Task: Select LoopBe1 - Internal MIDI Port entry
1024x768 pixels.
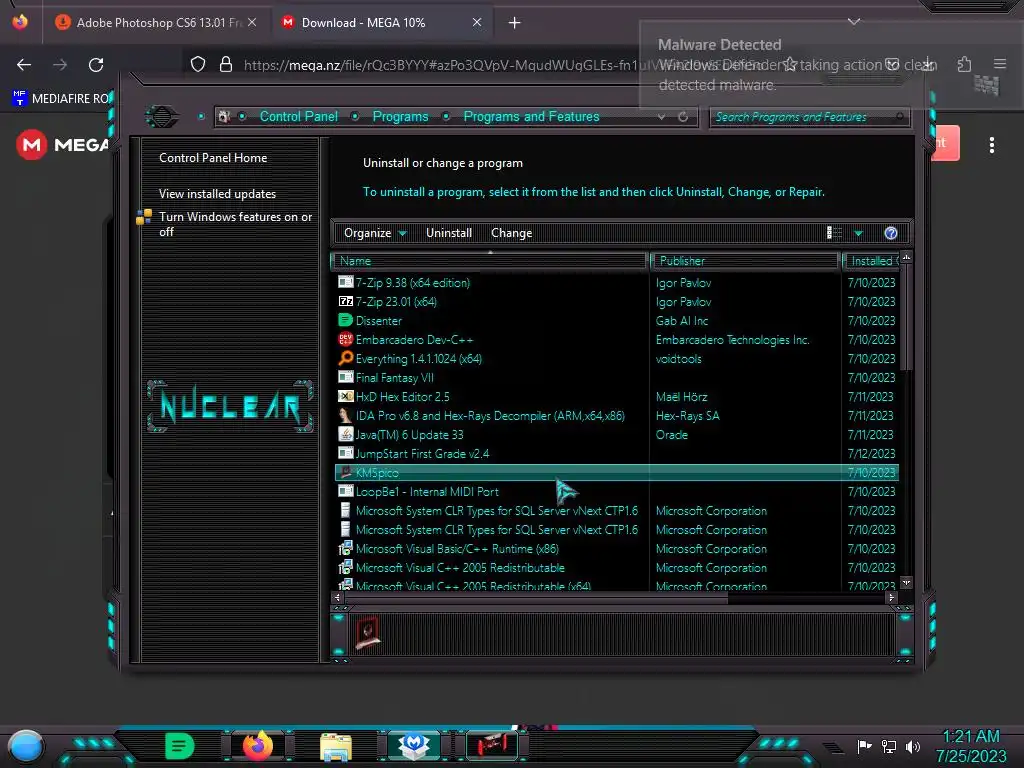Action: point(617,491)
